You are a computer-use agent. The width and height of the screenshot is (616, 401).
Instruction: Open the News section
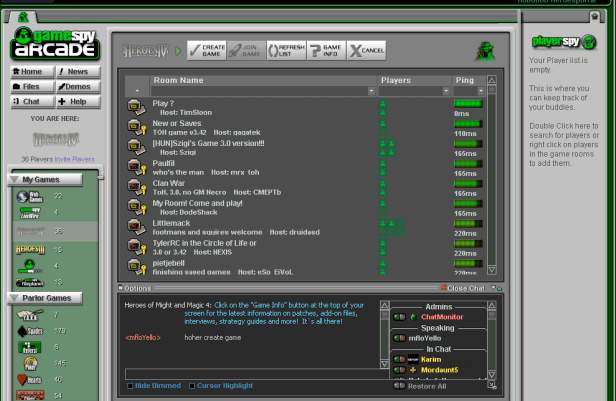click(x=78, y=71)
